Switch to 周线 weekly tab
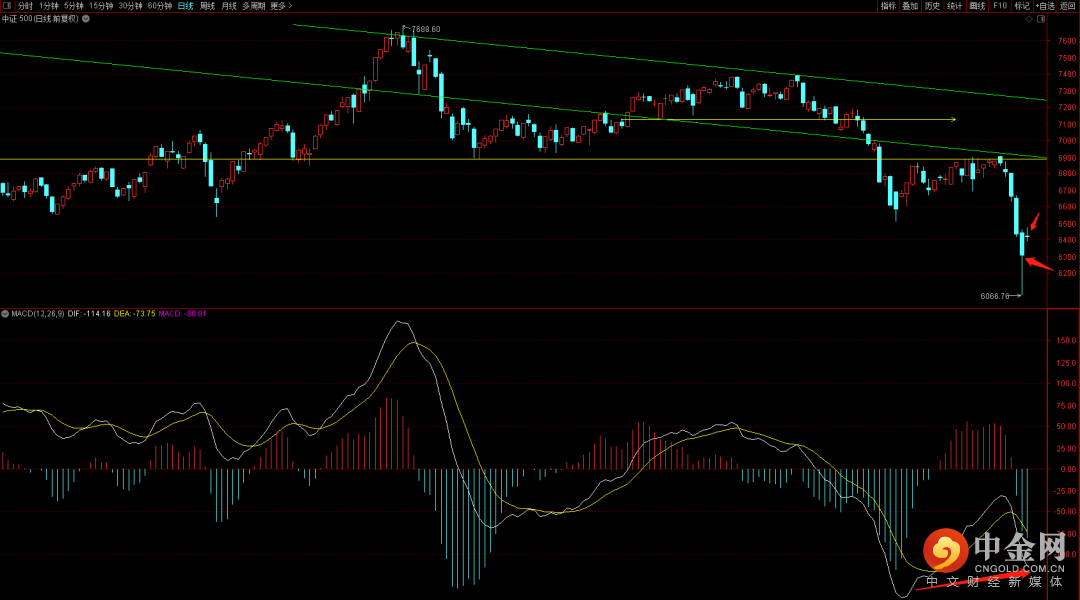Viewport: 1080px width, 600px height. (207, 6)
